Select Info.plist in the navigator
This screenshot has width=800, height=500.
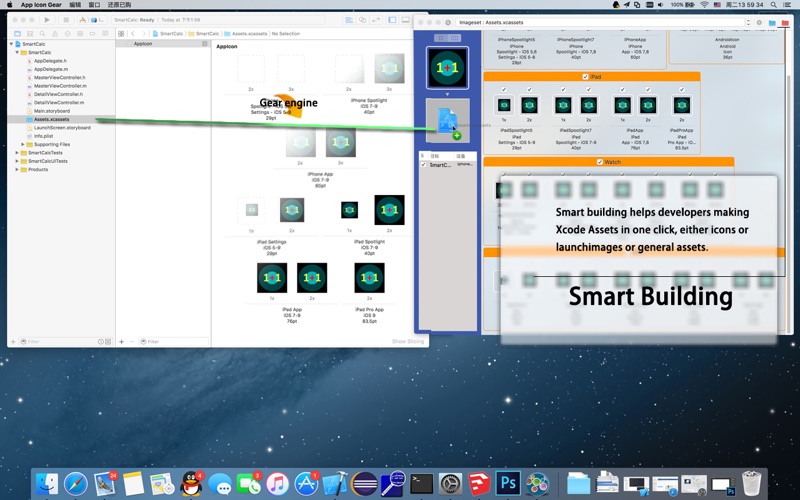pos(43,136)
